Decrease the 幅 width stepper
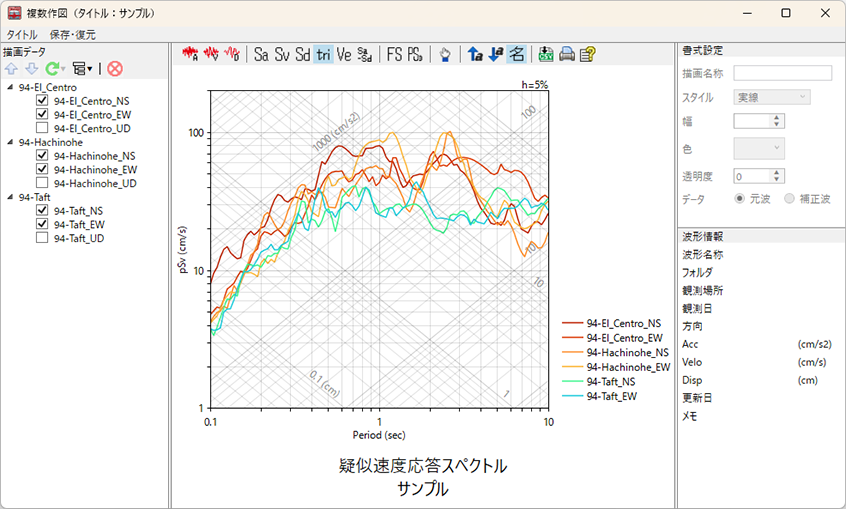Viewport: 846px width, 509px height. tap(776, 124)
